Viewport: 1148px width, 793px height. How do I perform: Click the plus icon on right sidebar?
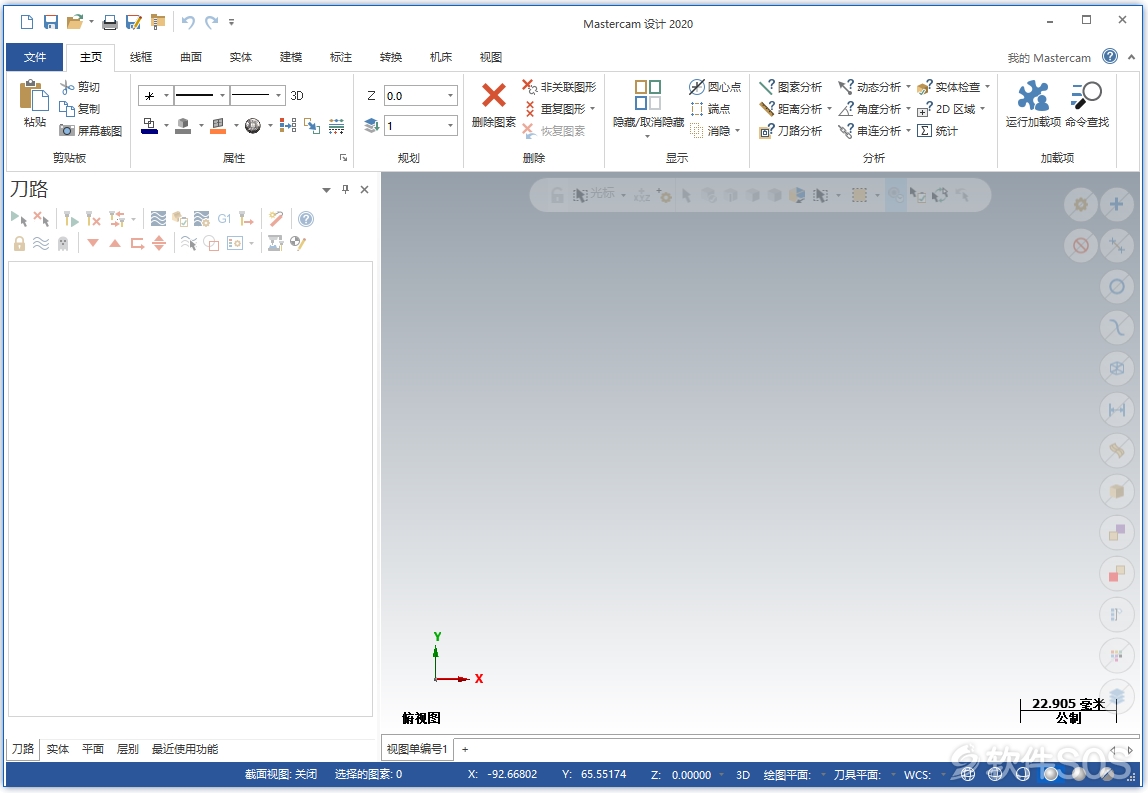point(1117,204)
